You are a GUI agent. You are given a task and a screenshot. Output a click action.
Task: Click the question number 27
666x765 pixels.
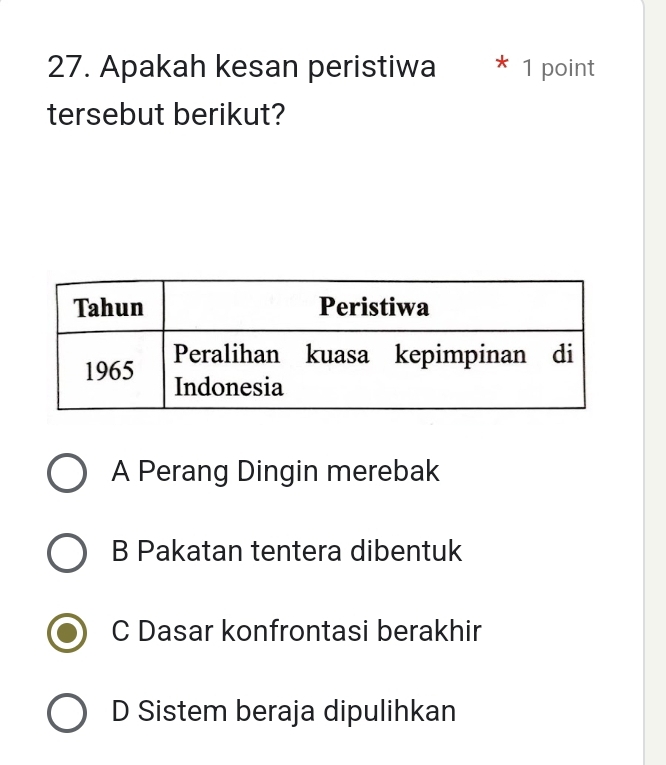68,68
